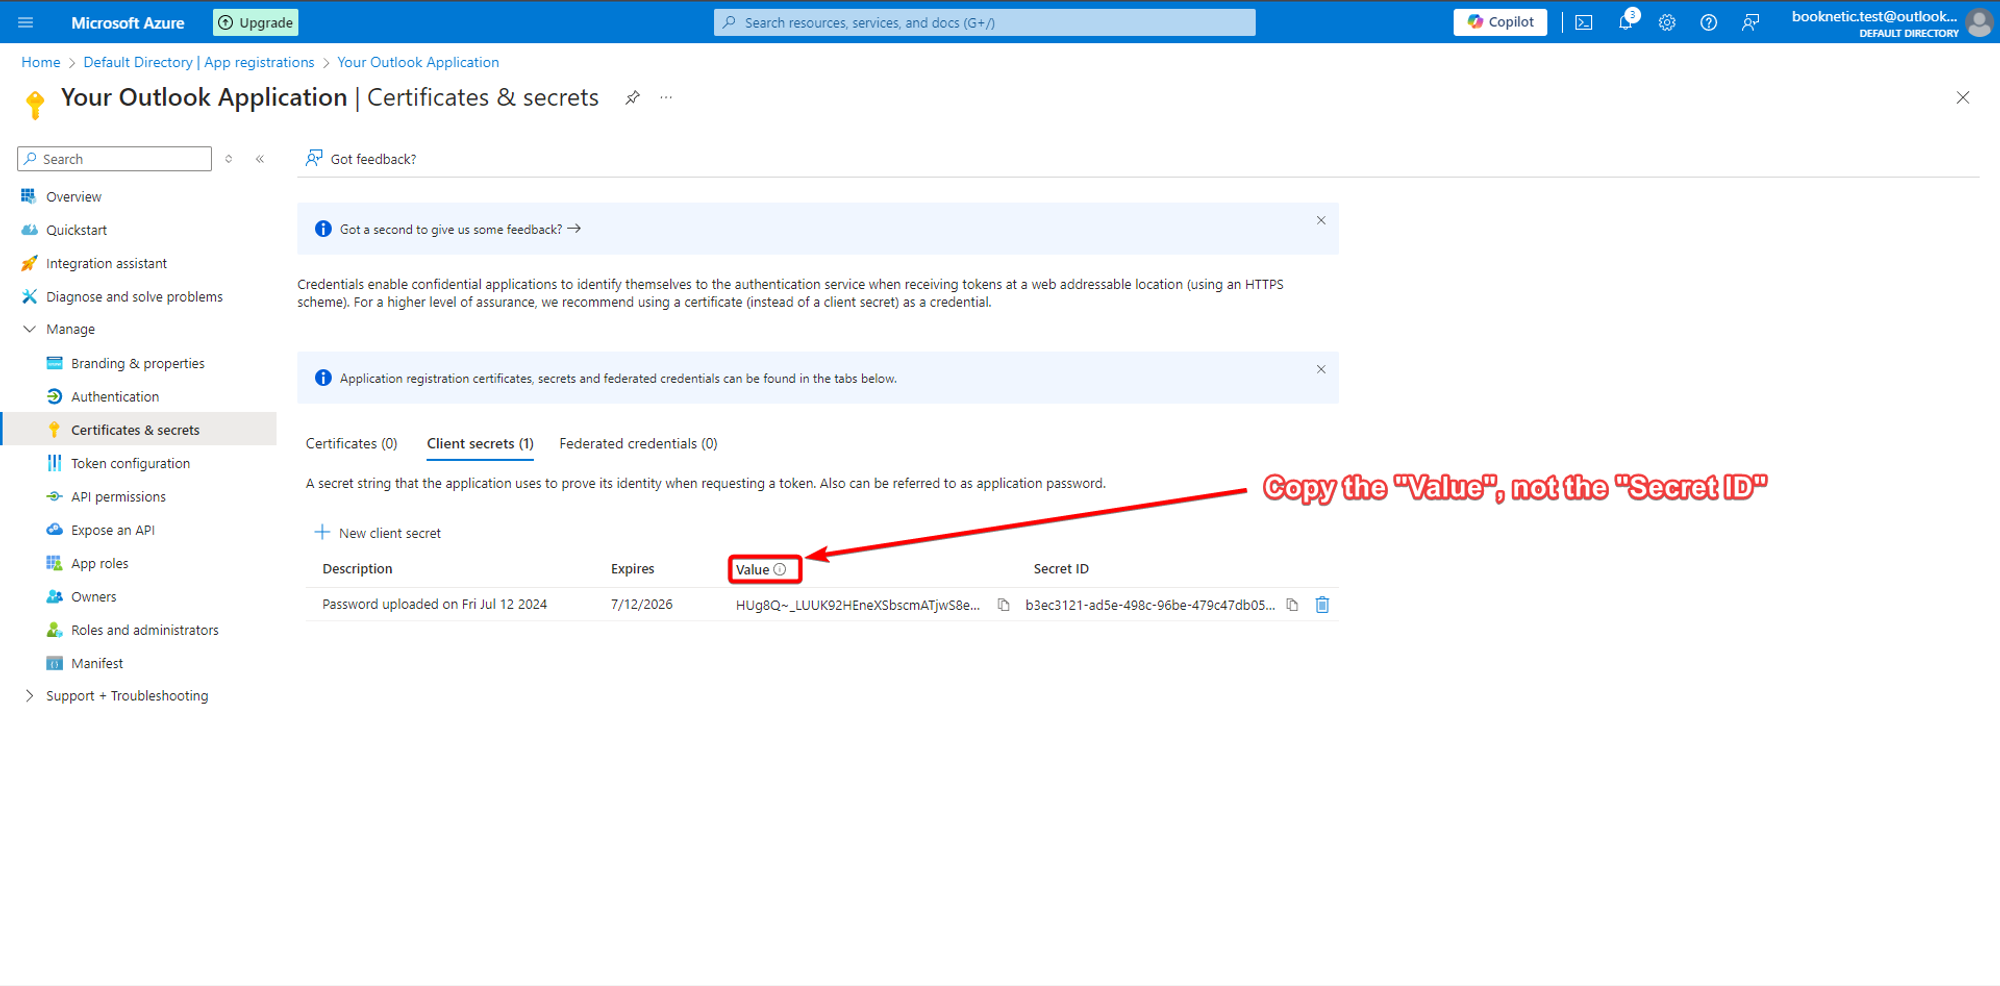Click the Secret ID column header
This screenshot has height=986, width=2000.
click(x=1061, y=569)
